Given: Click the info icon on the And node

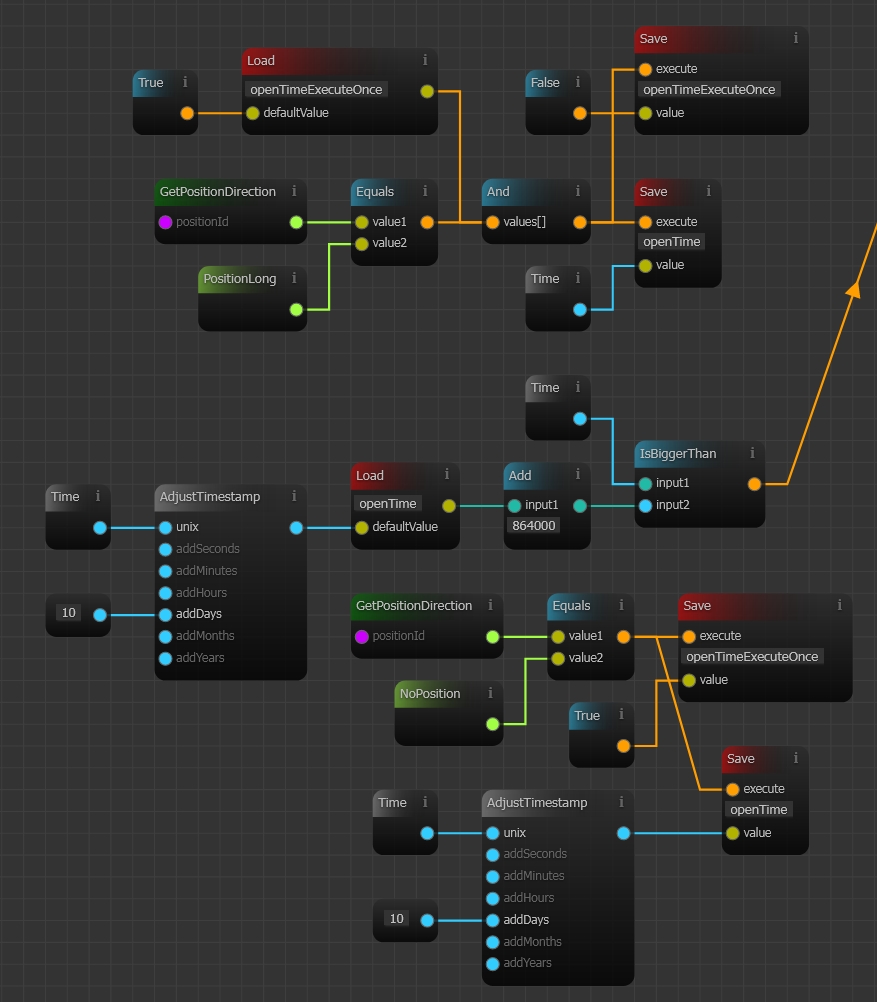Looking at the screenshot, I should pyautogui.click(x=577, y=191).
